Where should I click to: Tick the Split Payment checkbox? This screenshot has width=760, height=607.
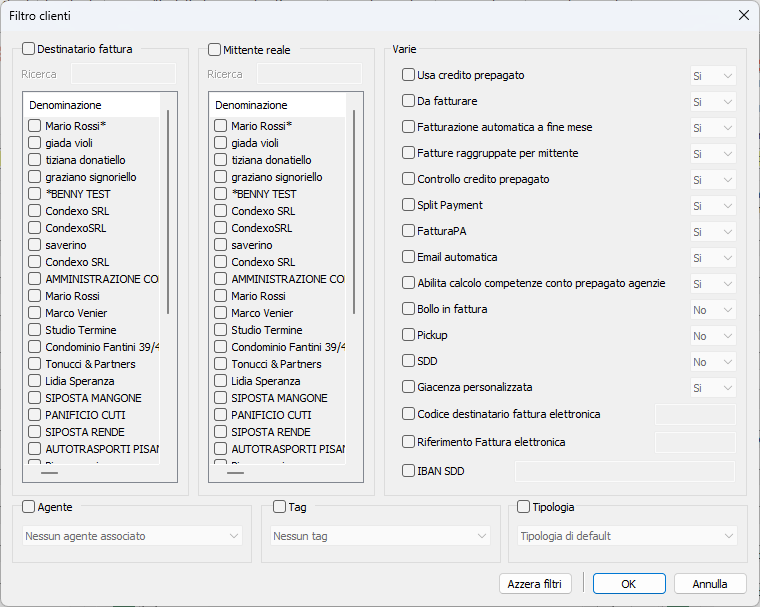(x=408, y=205)
